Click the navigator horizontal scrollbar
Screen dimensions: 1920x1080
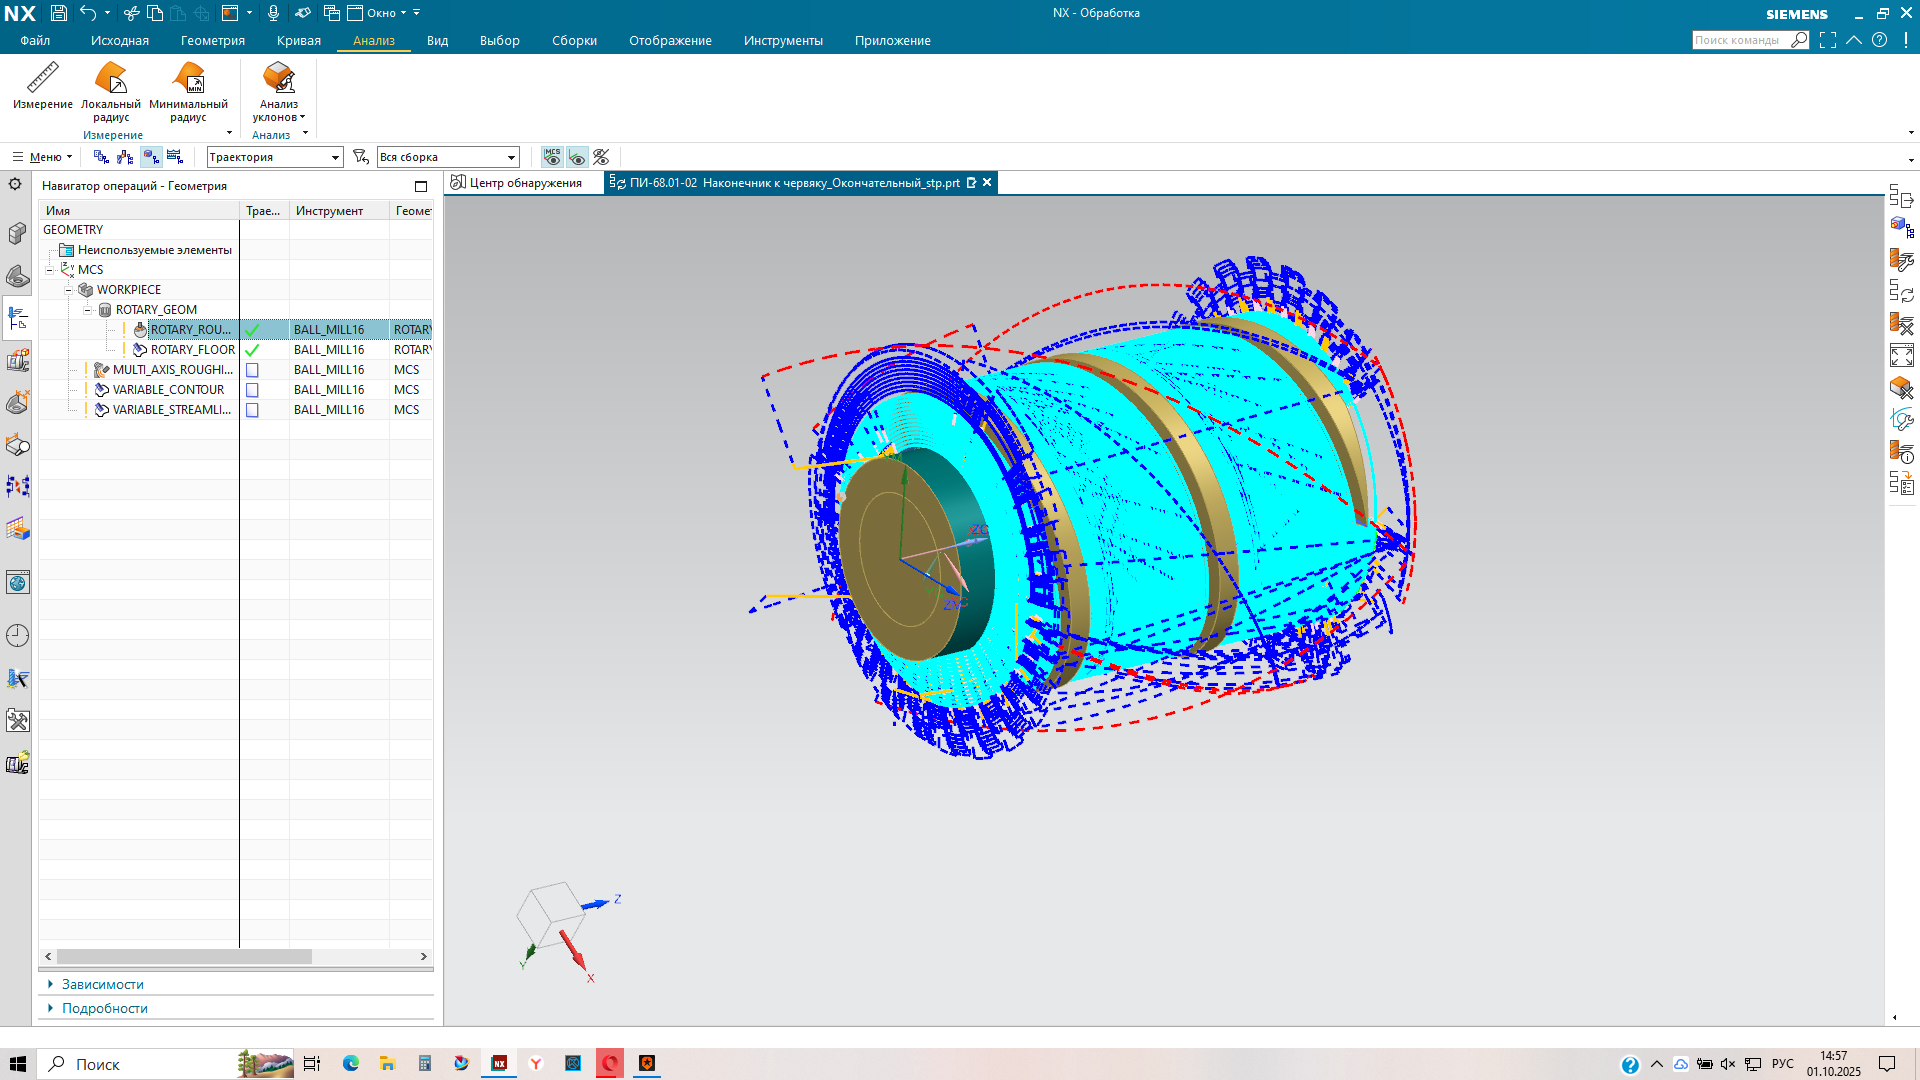pos(185,957)
